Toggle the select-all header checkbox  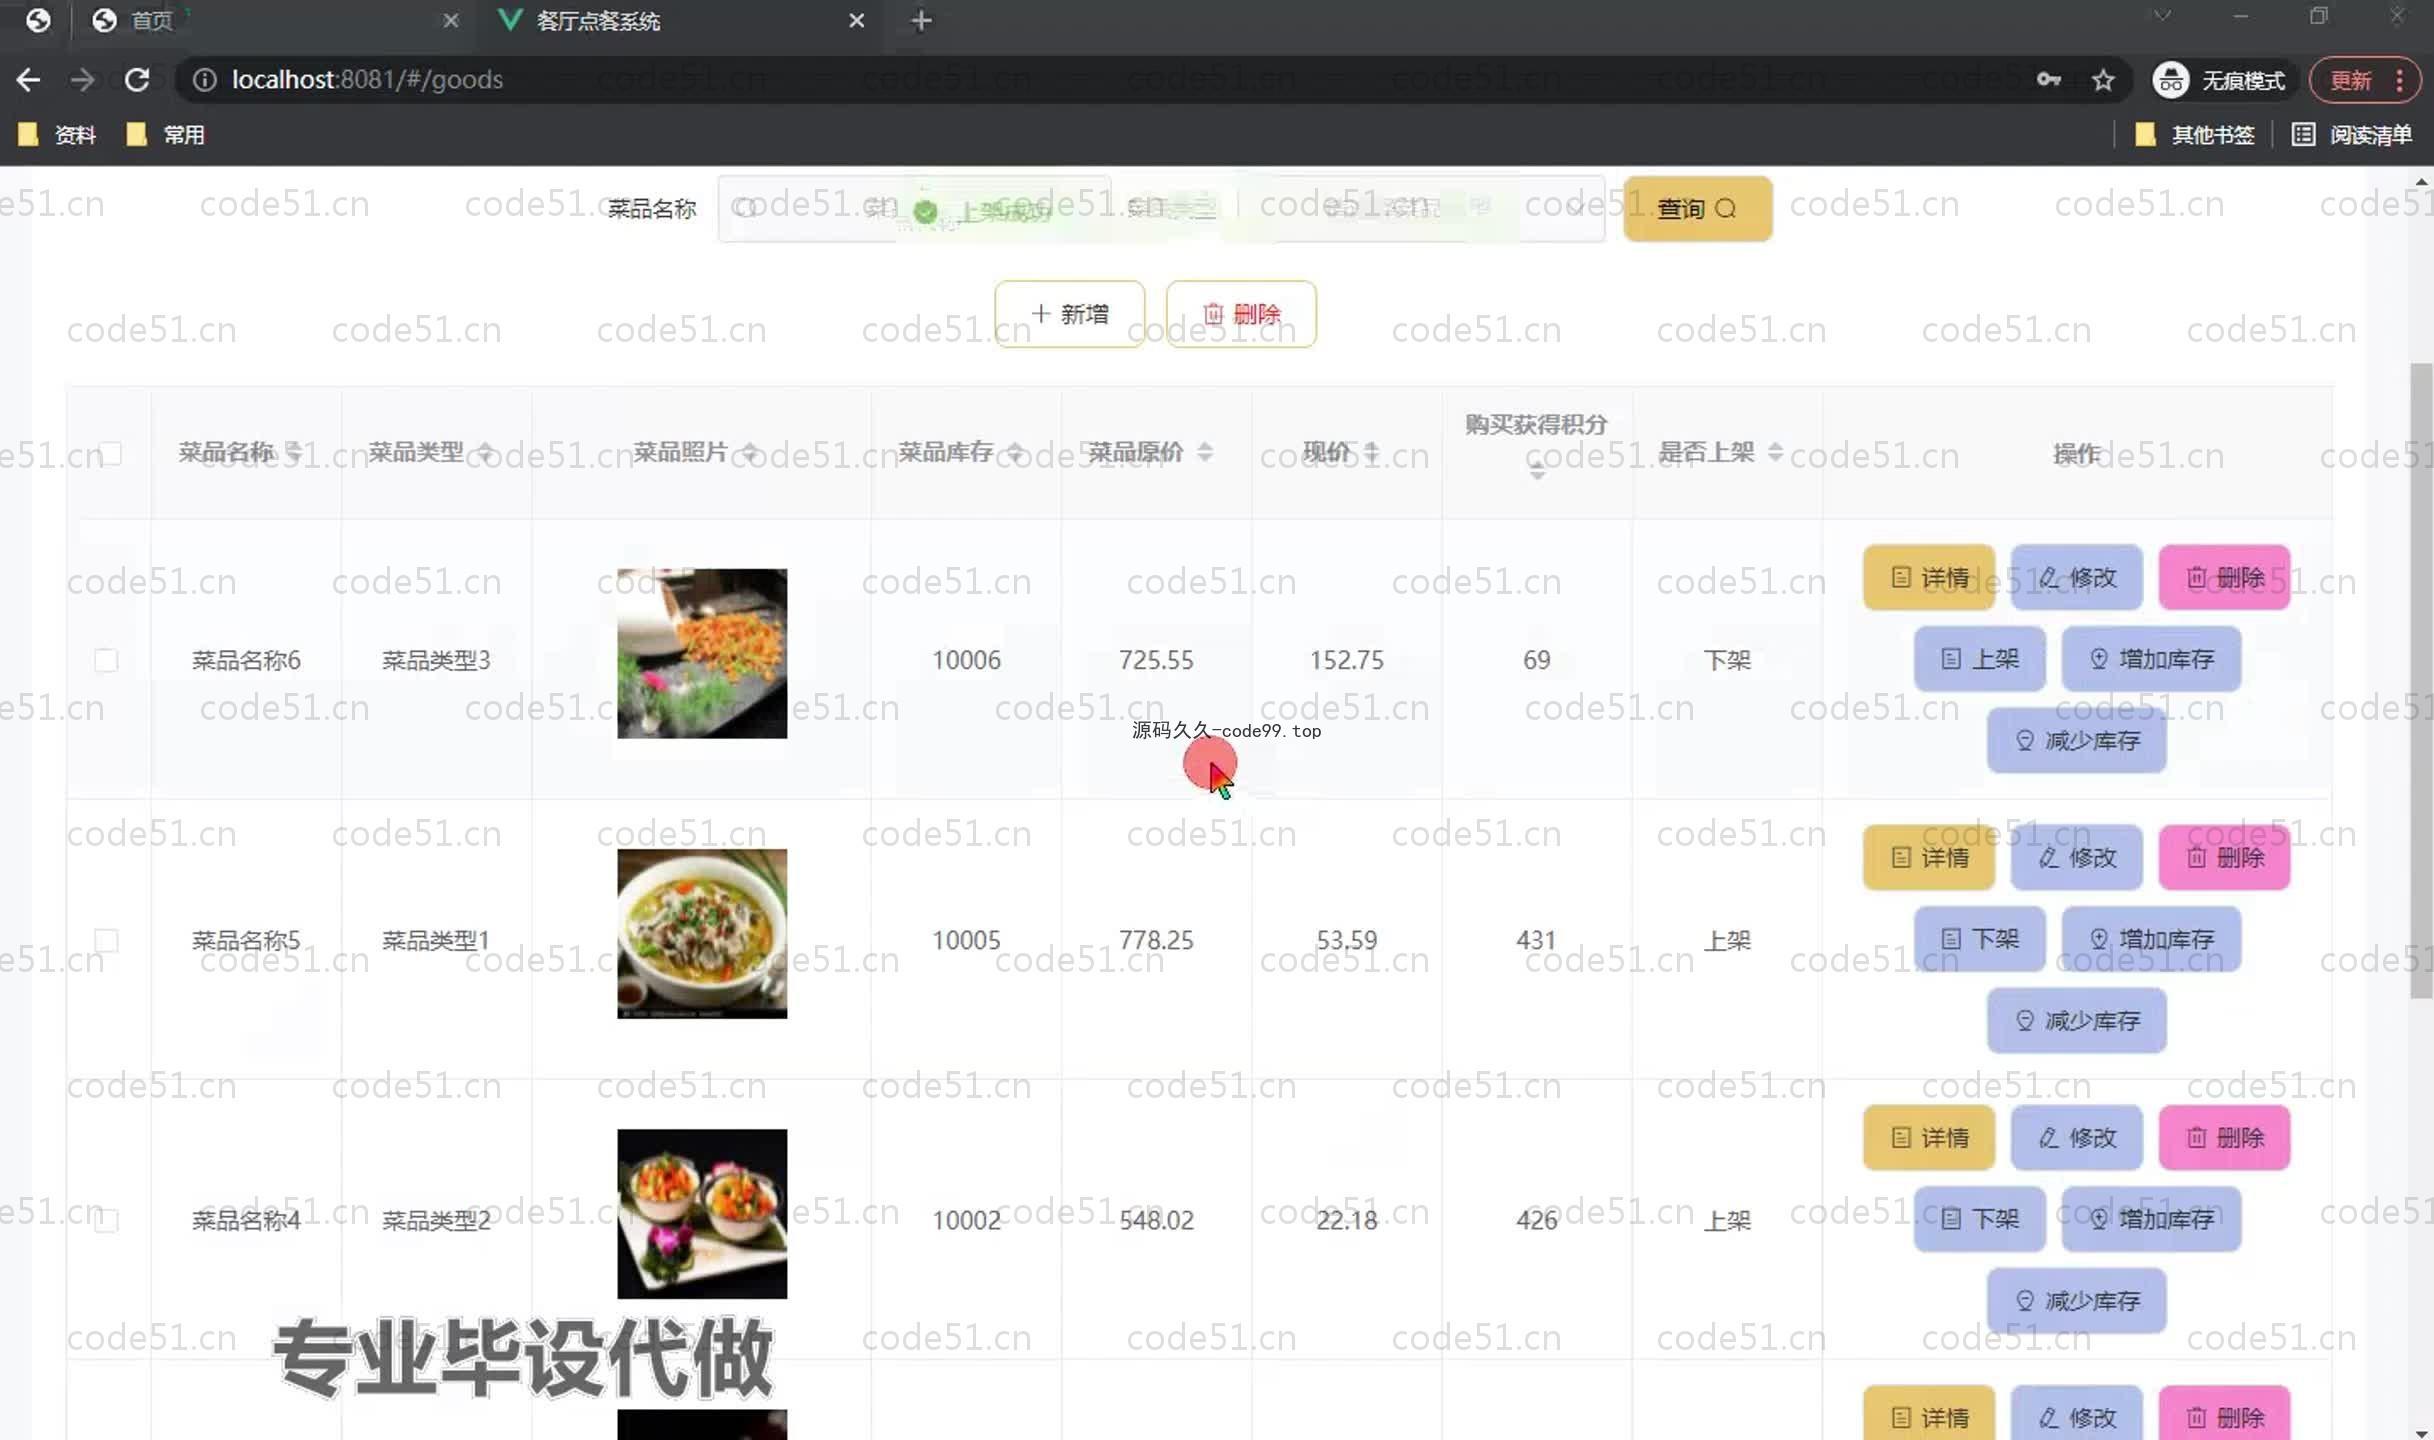click(x=110, y=453)
